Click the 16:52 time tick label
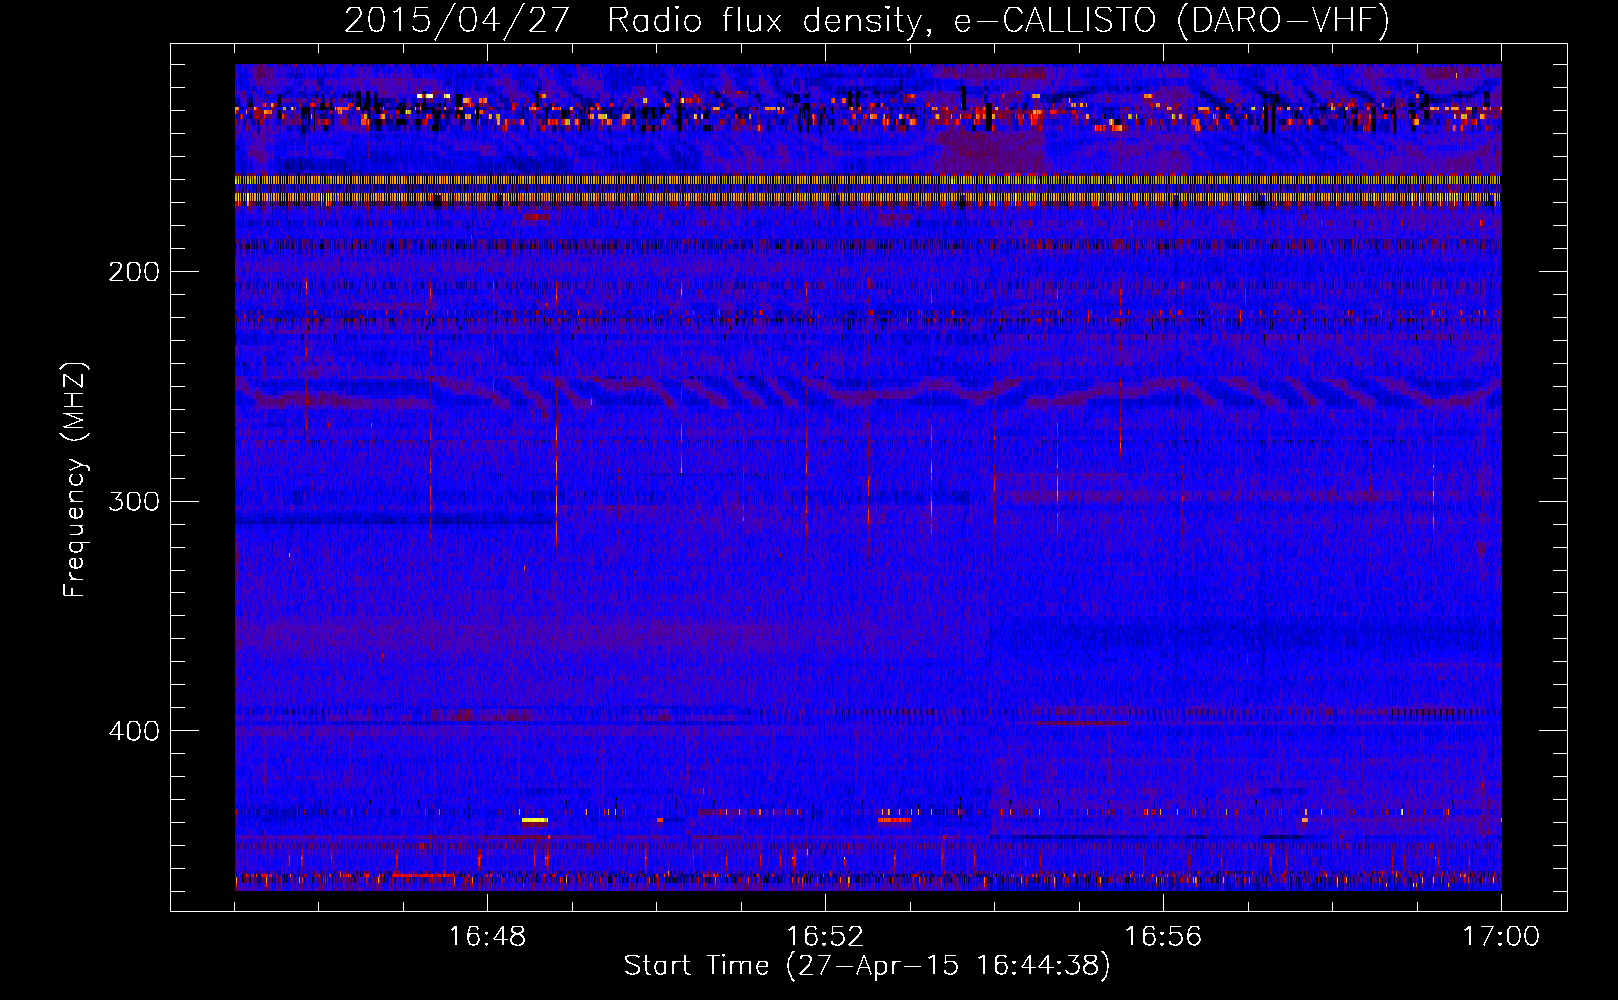The height and width of the screenshot is (1000, 1618). [x=825, y=937]
